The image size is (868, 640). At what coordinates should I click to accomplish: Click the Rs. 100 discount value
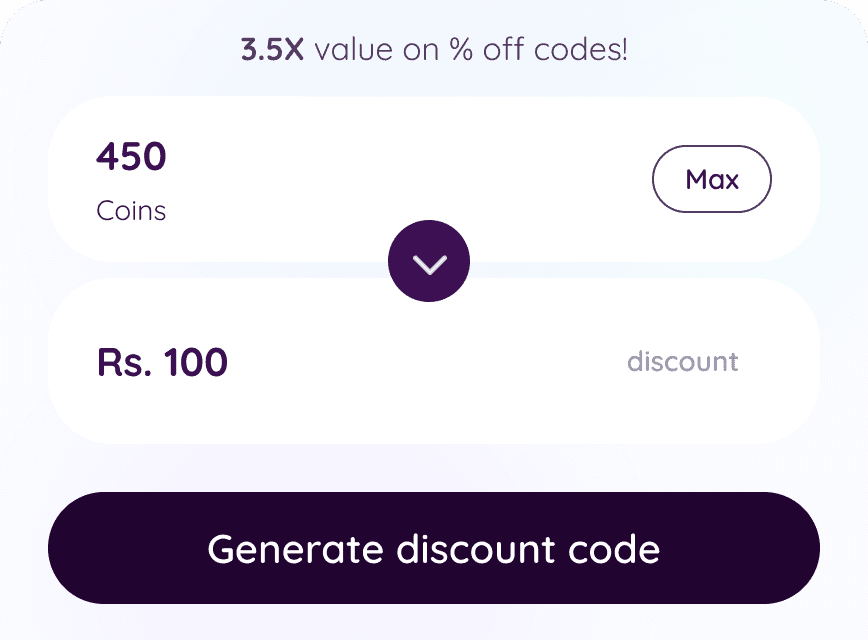coord(162,363)
